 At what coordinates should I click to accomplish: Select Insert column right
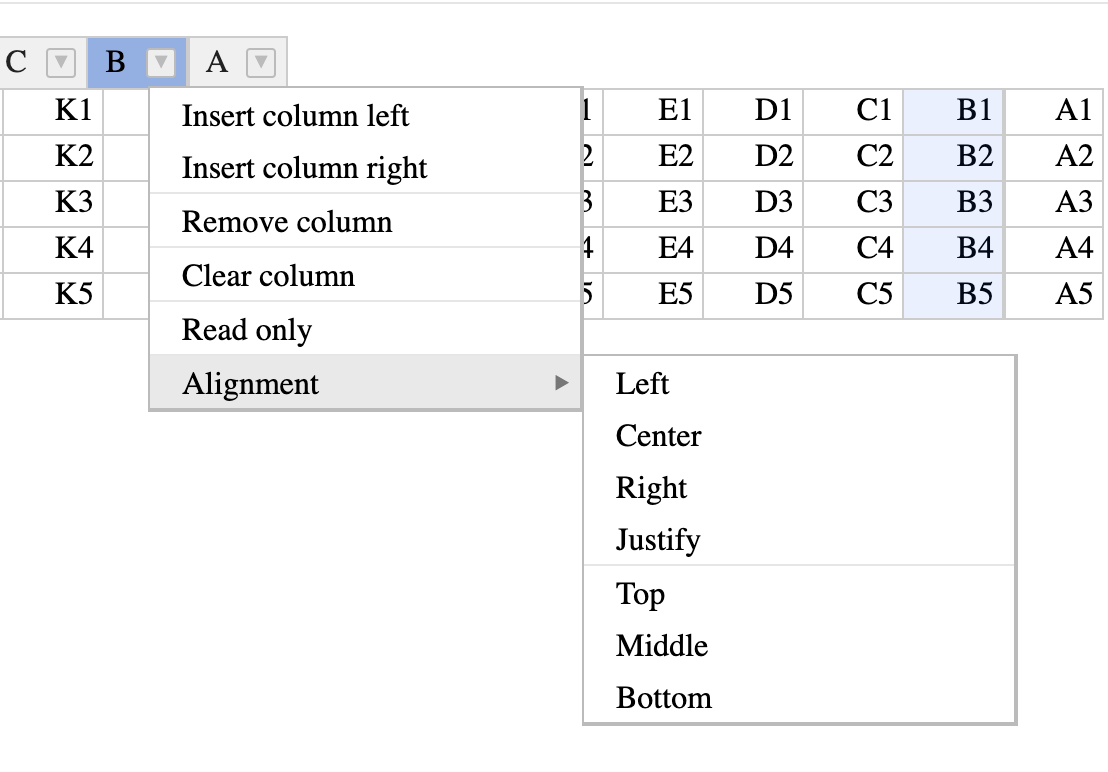(303, 168)
